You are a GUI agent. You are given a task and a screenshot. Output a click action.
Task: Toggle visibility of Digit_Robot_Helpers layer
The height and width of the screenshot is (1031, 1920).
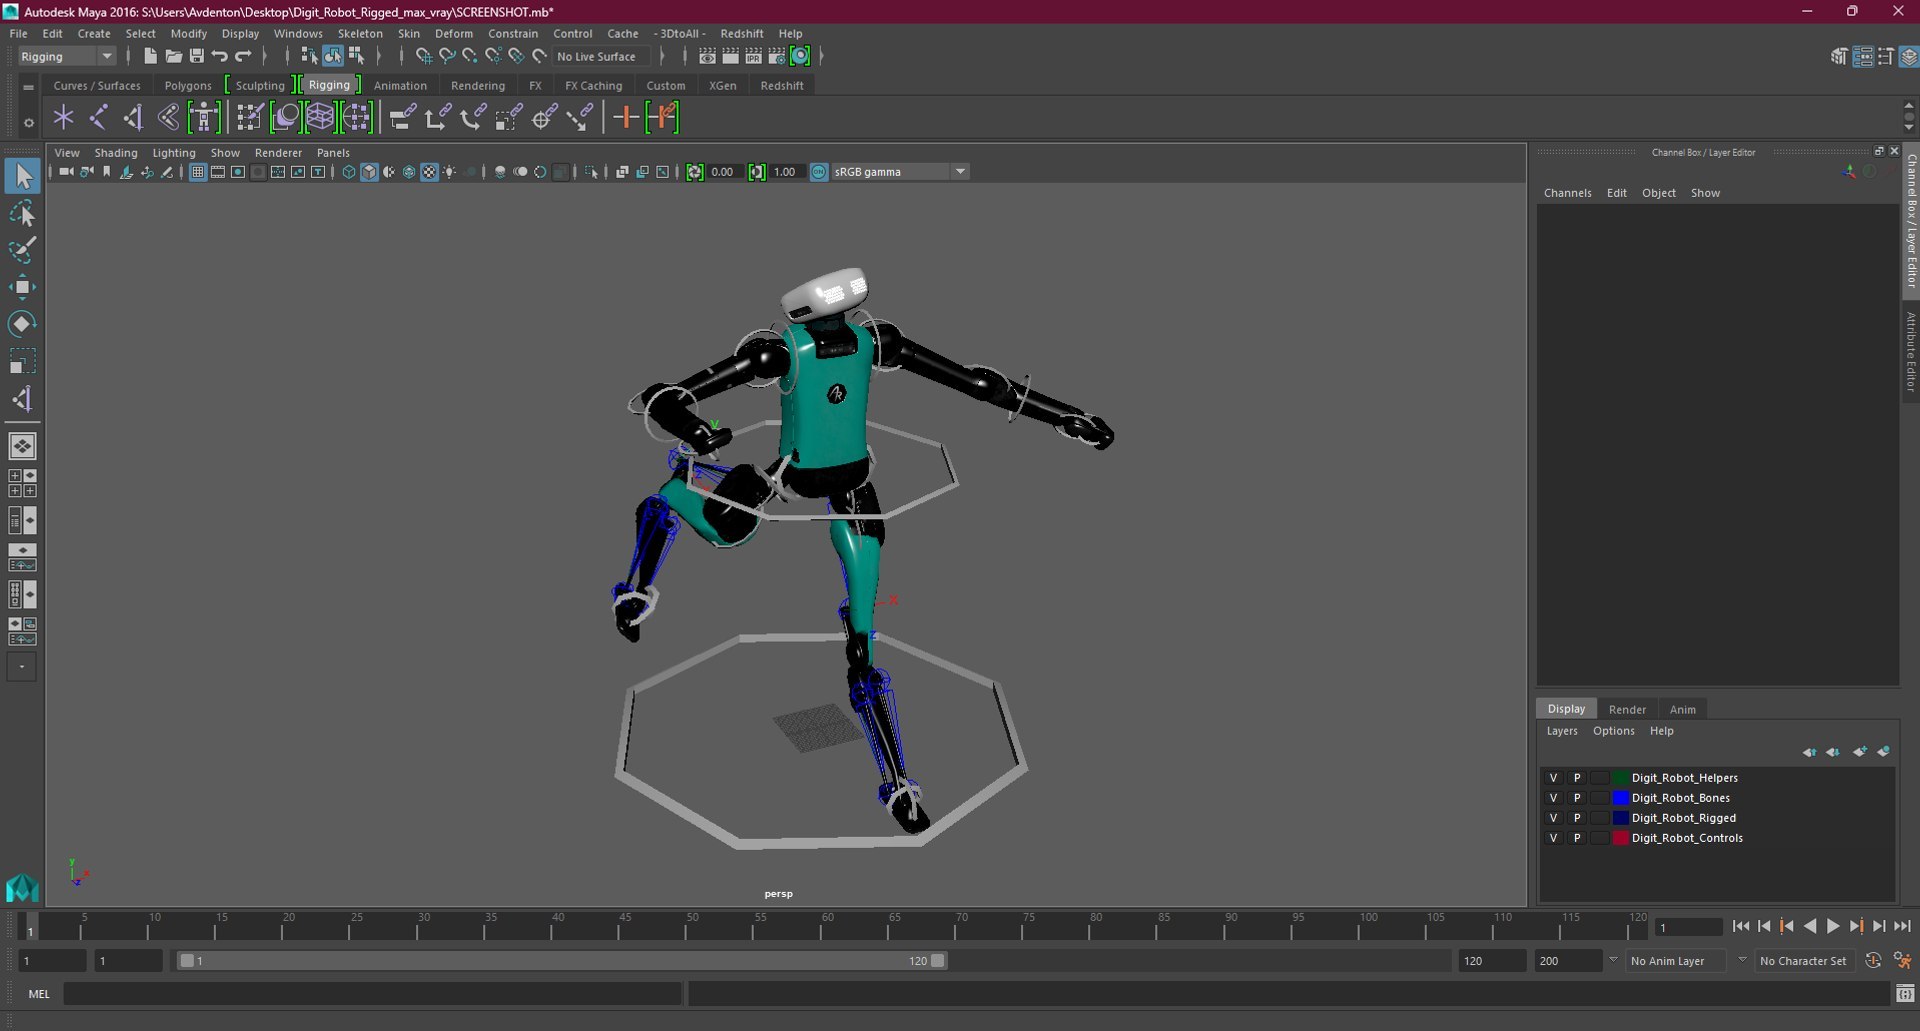[x=1553, y=778]
